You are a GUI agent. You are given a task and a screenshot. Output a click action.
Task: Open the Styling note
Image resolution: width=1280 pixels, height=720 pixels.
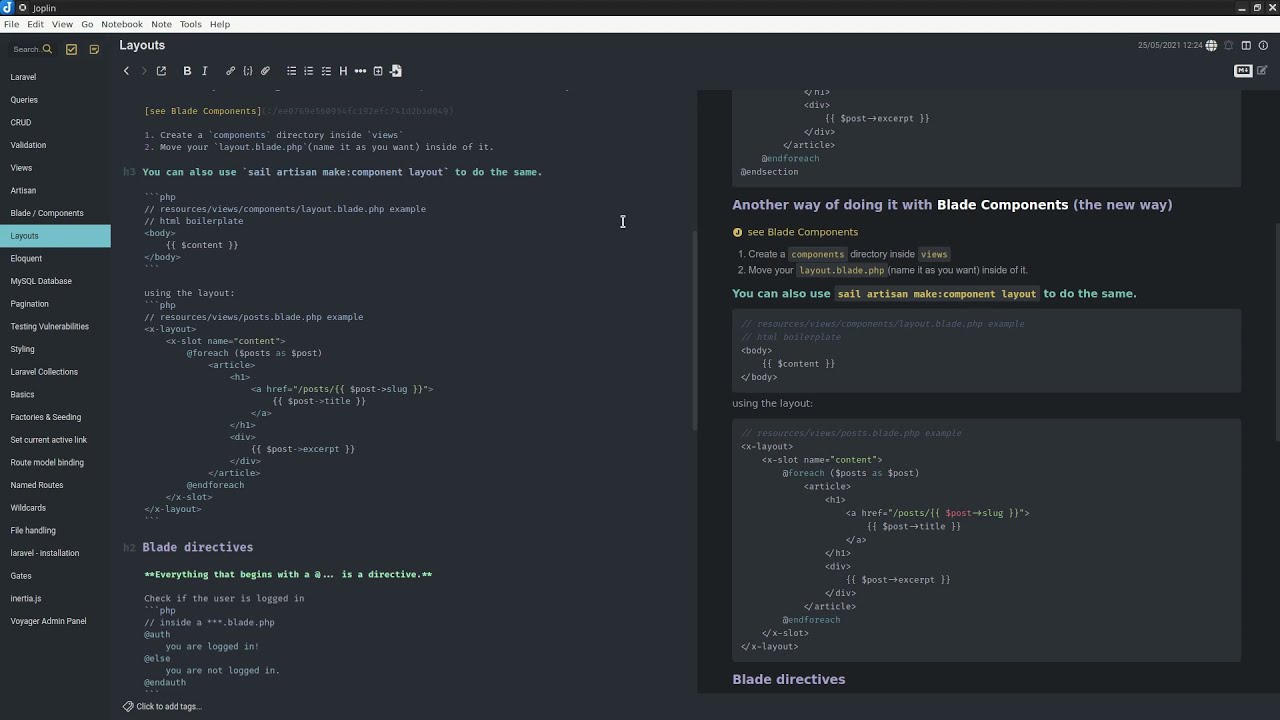pos(55,349)
